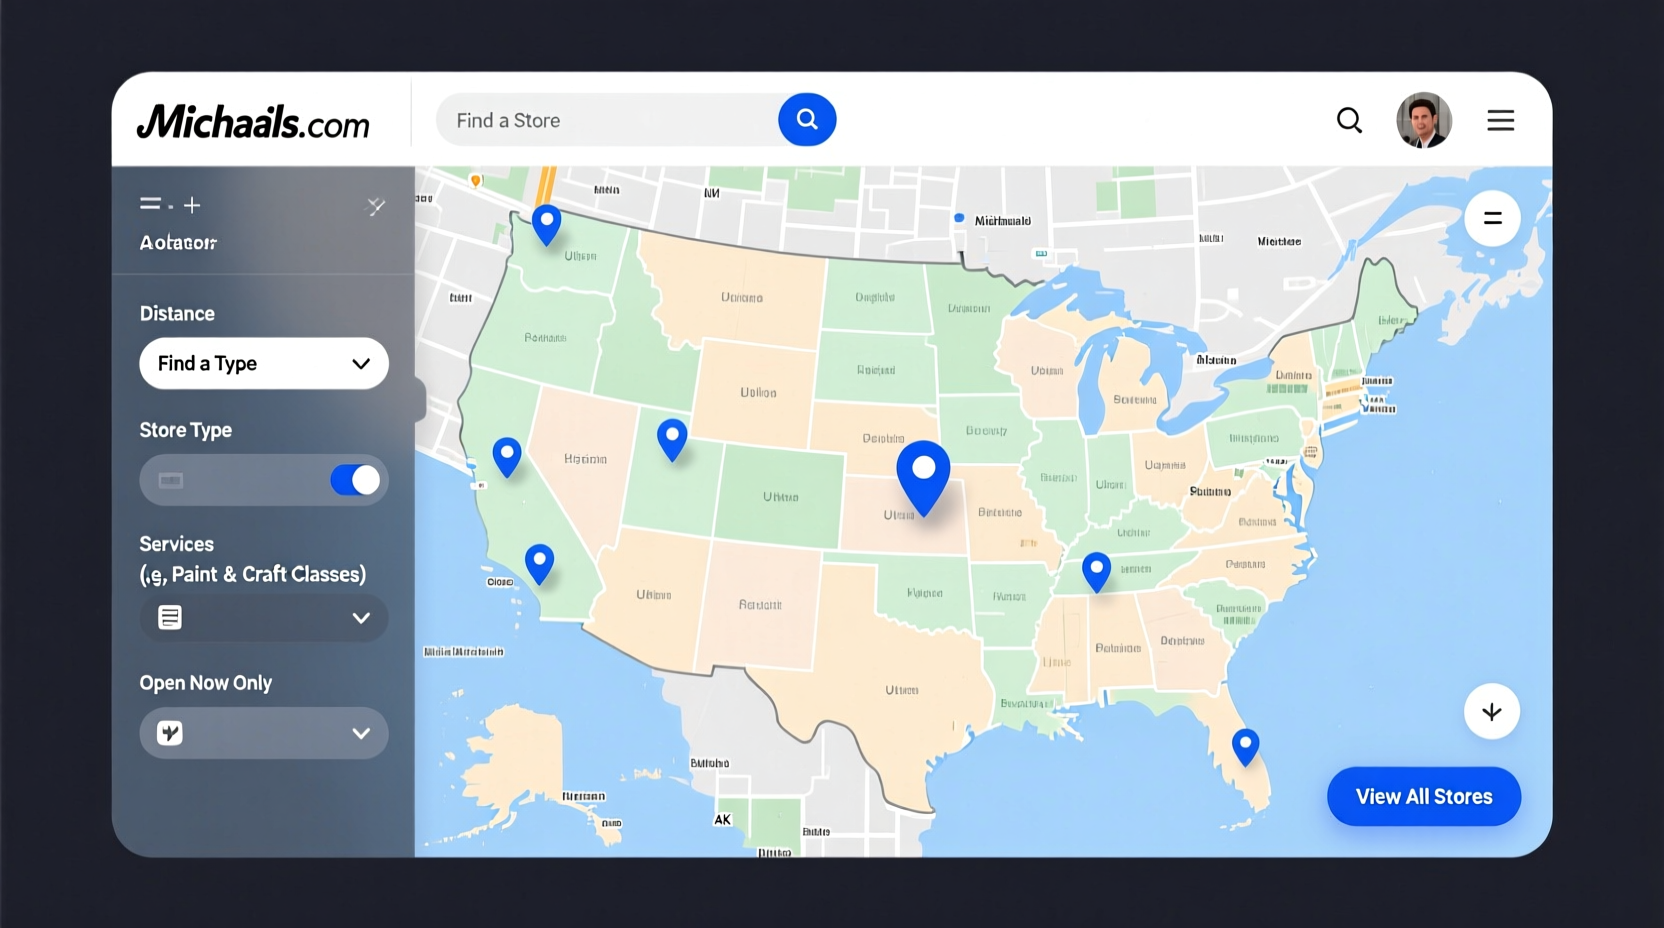Click the View All Stores button

pyautogui.click(x=1423, y=796)
